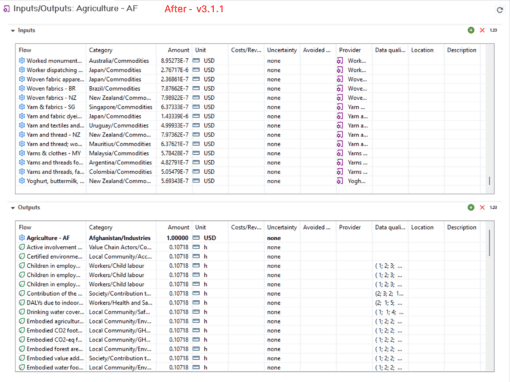Click flow icon of Woven fabrics - BR
510x382 pixels.
click(22, 88)
